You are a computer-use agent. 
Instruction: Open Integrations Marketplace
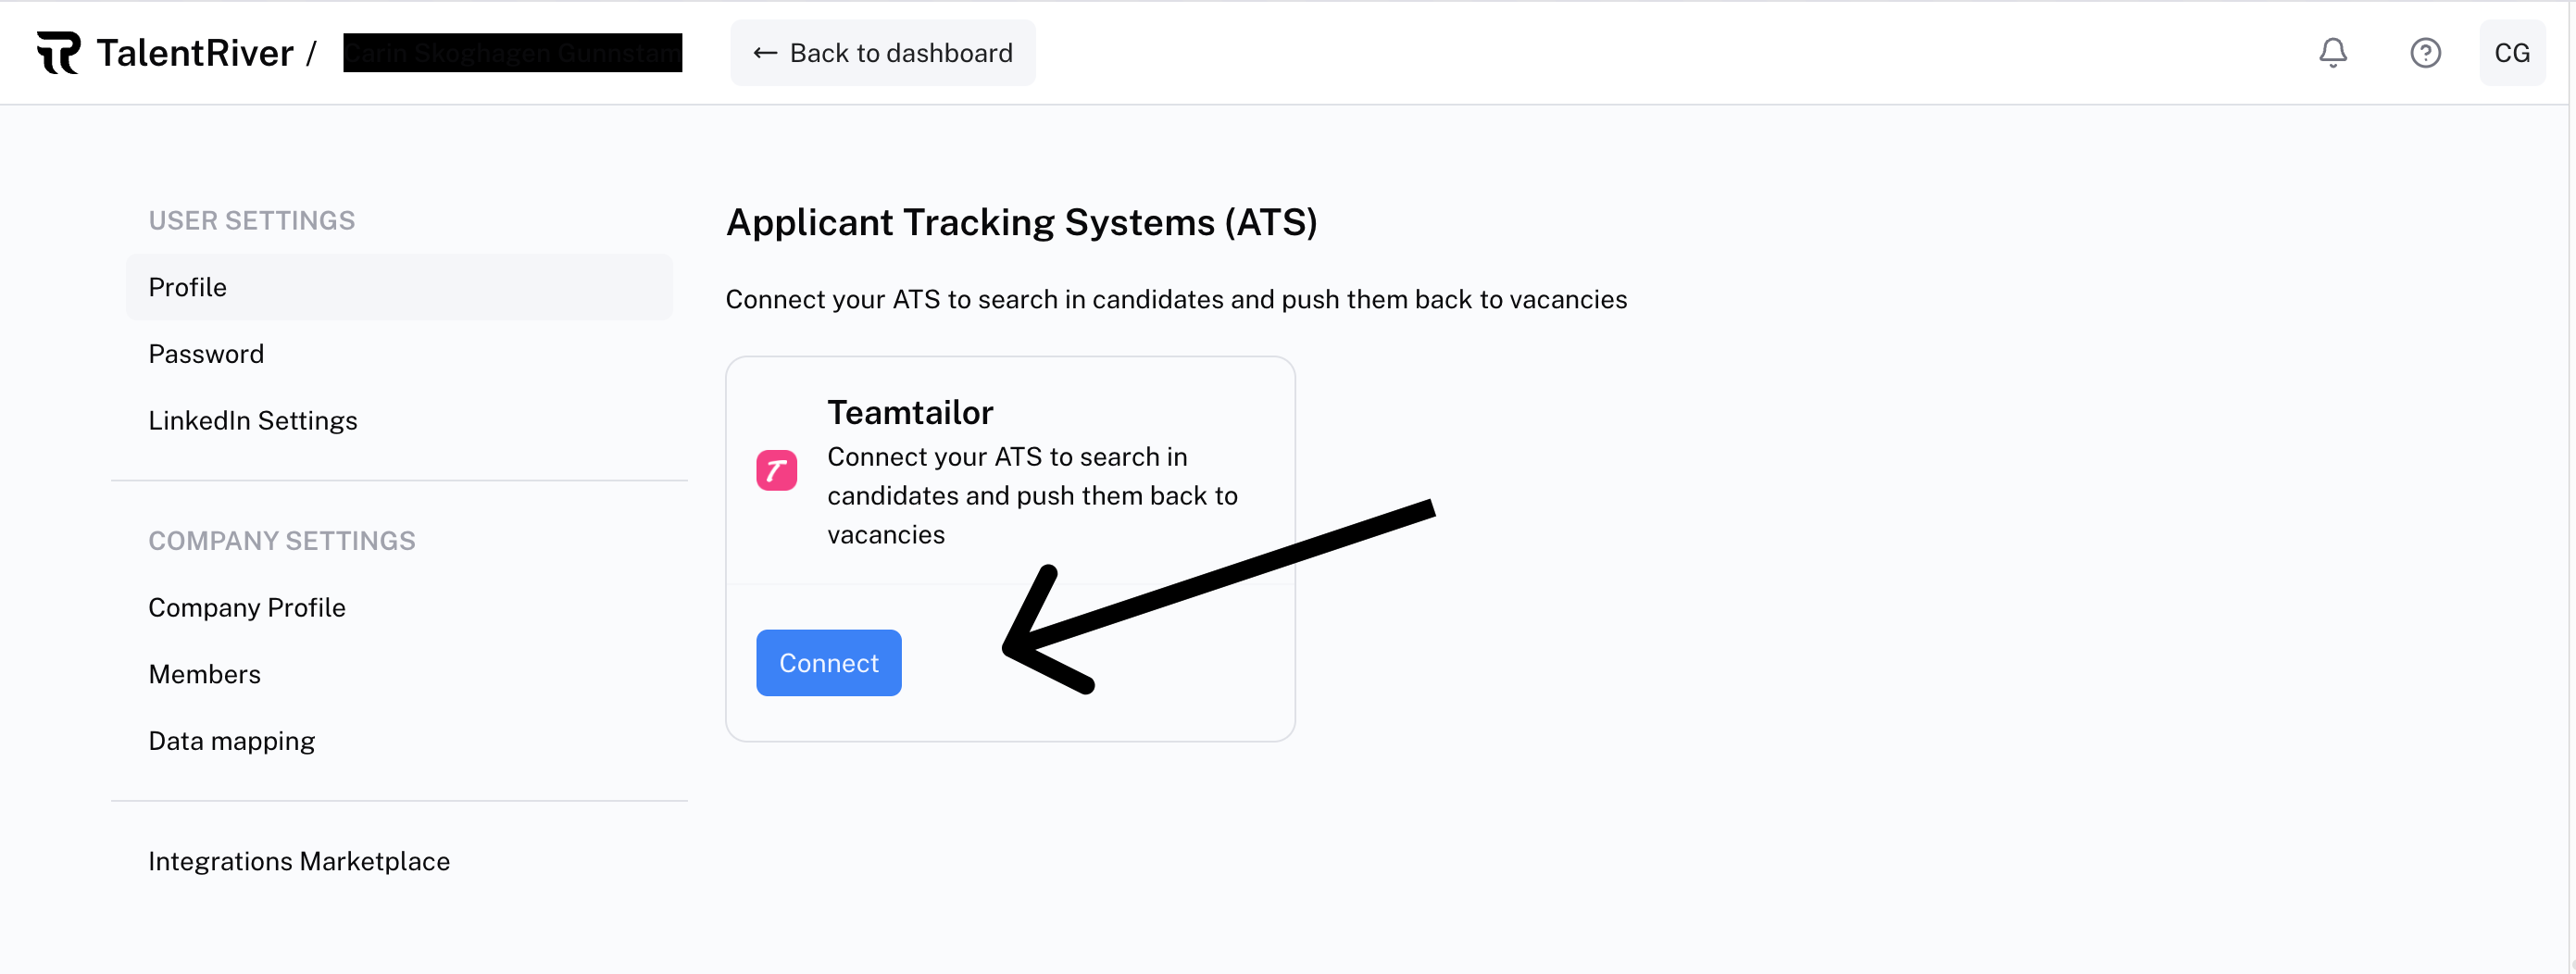click(x=299, y=862)
